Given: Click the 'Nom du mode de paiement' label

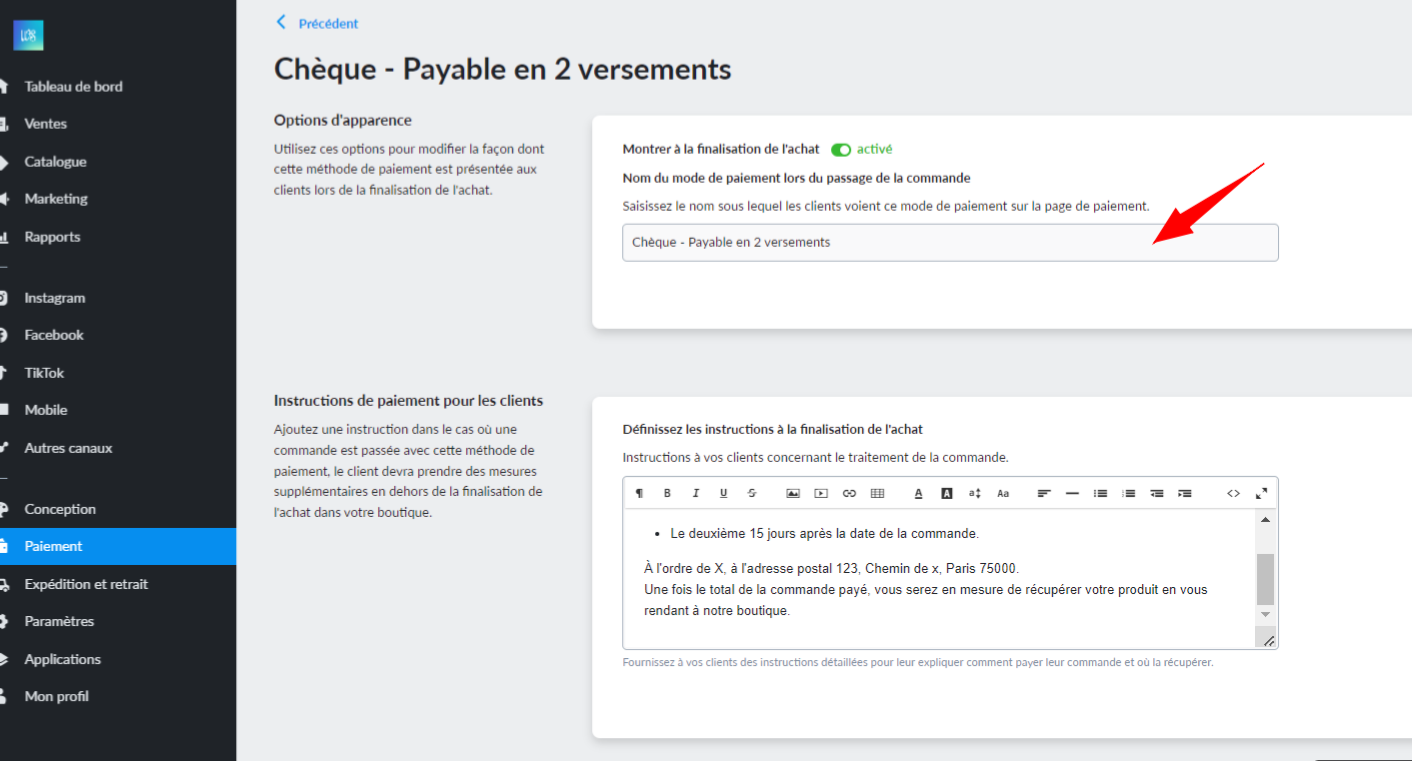Looking at the screenshot, I should (797, 178).
